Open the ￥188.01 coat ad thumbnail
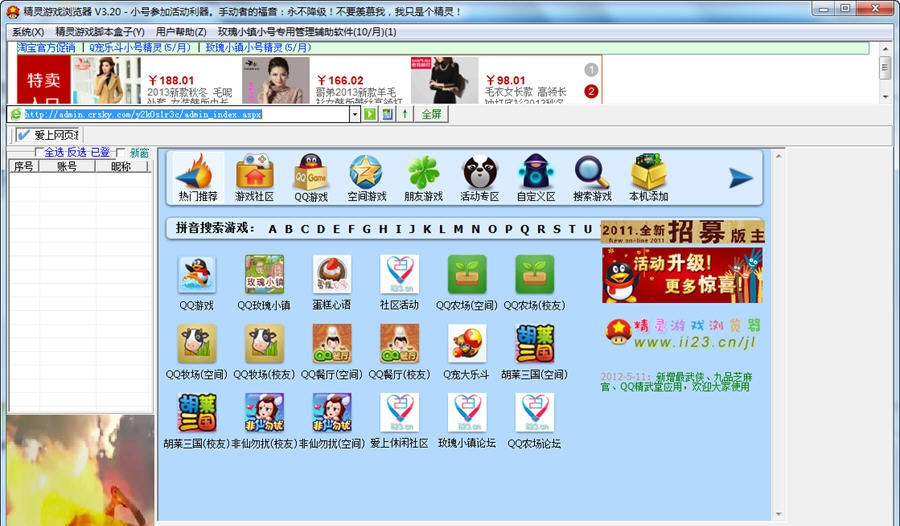 [x=106, y=80]
